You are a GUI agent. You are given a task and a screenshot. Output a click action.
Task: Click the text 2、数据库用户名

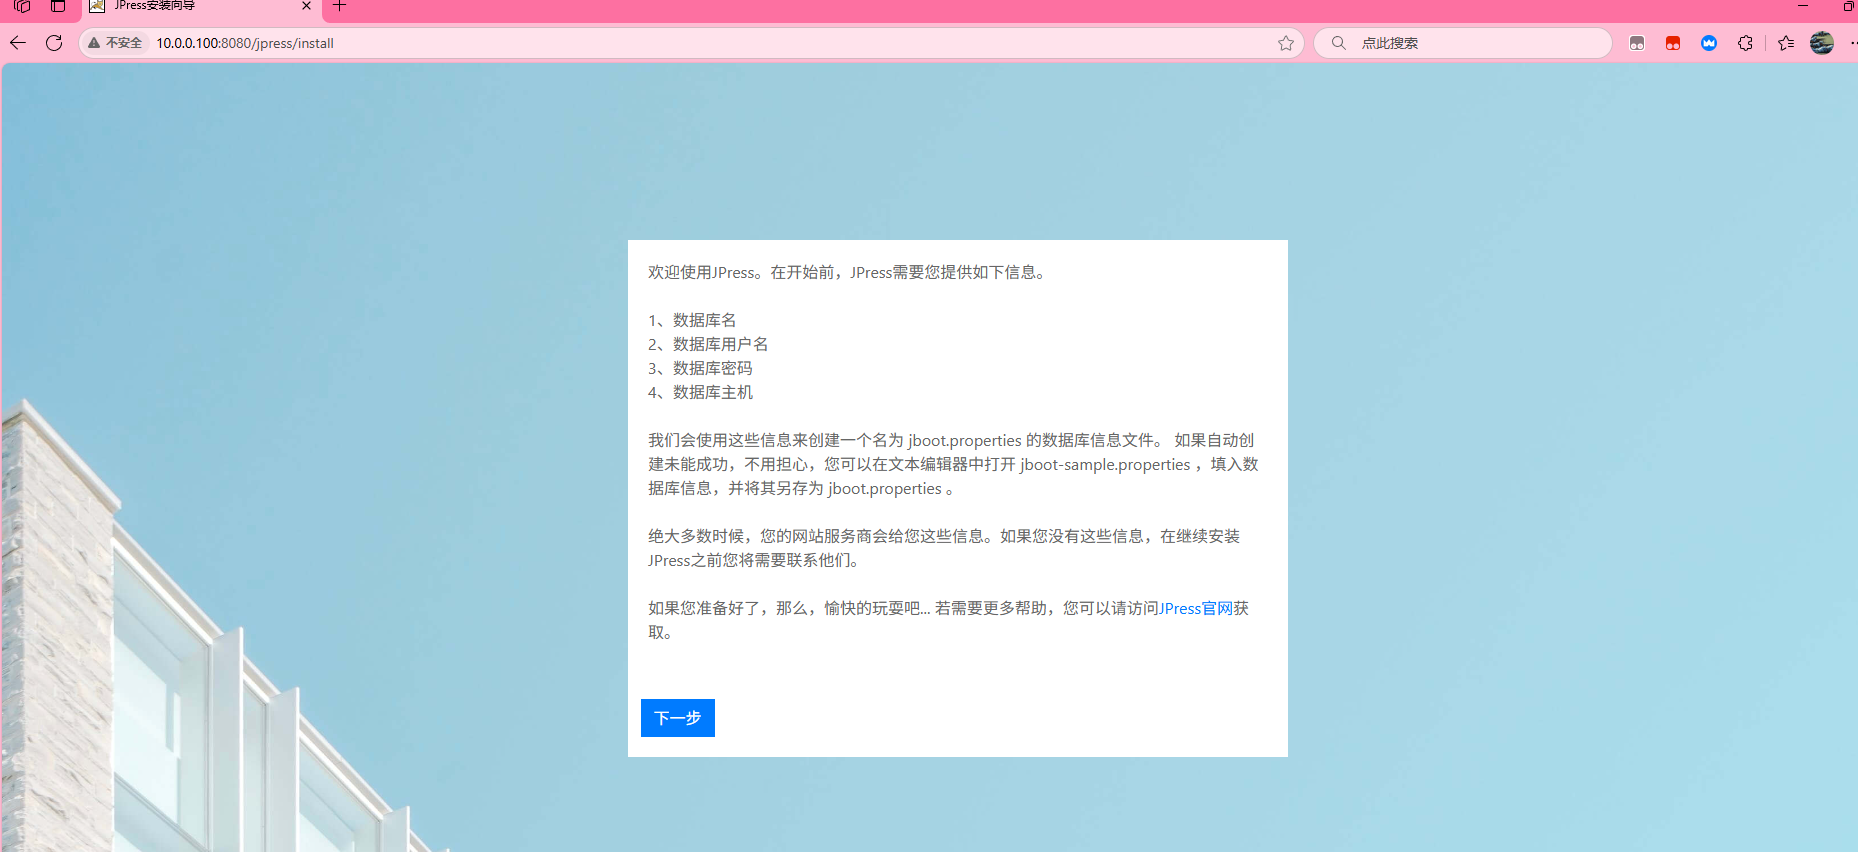(x=708, y=344)
